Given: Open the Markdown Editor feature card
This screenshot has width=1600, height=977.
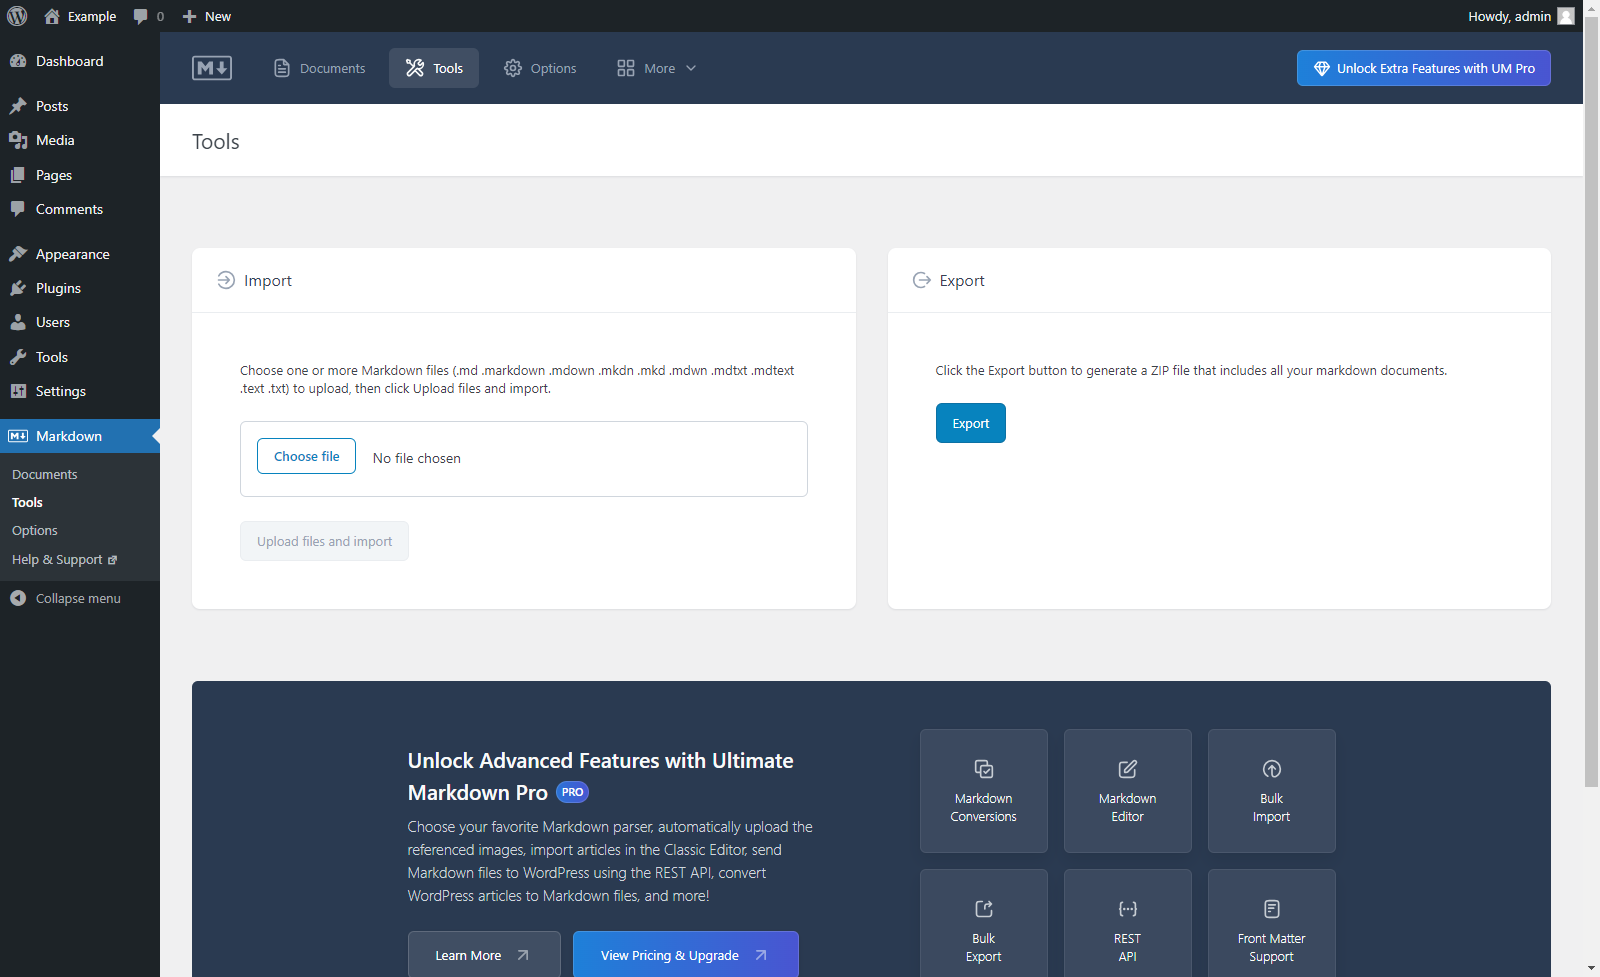Looking at the screenshot, I should click(1128, 791).
